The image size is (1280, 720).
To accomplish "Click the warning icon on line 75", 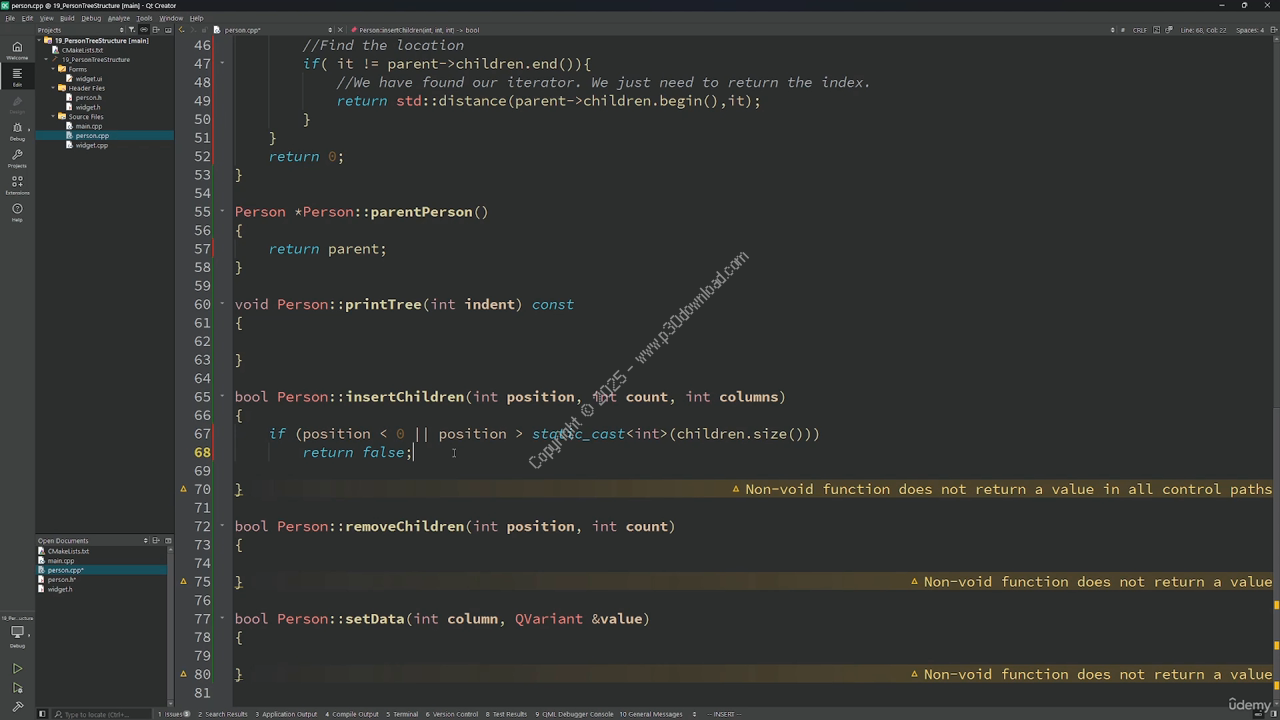I will point(183,582).
